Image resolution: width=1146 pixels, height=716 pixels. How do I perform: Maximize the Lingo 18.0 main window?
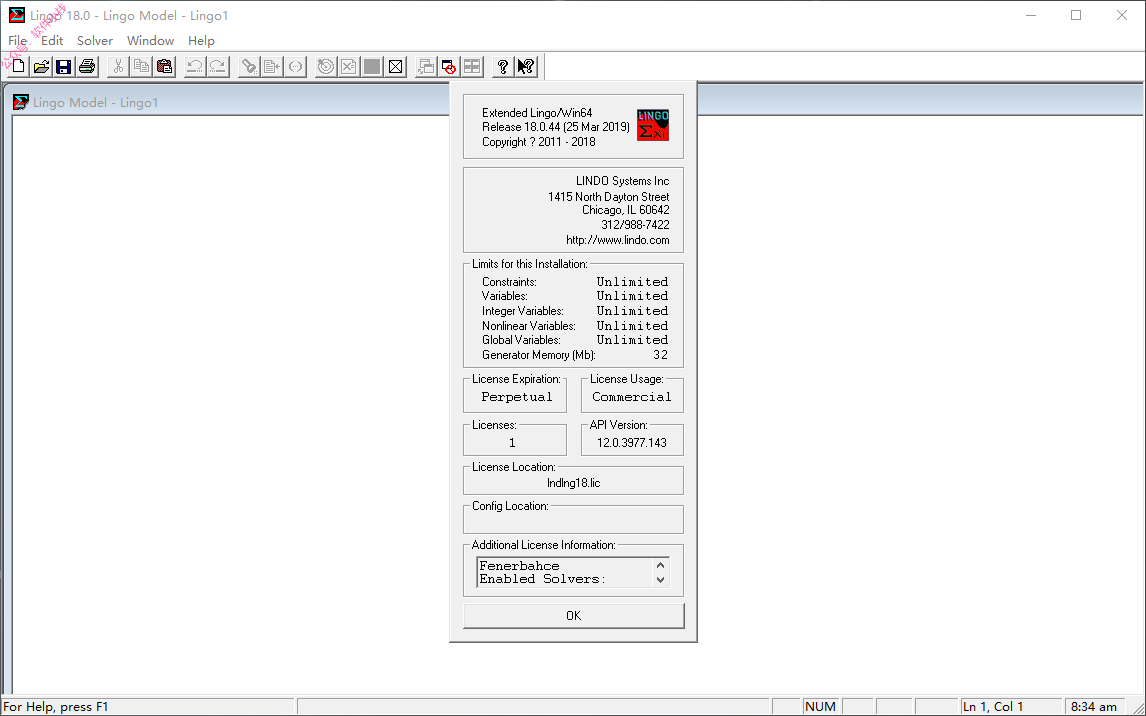click(x=1076, y=15)
